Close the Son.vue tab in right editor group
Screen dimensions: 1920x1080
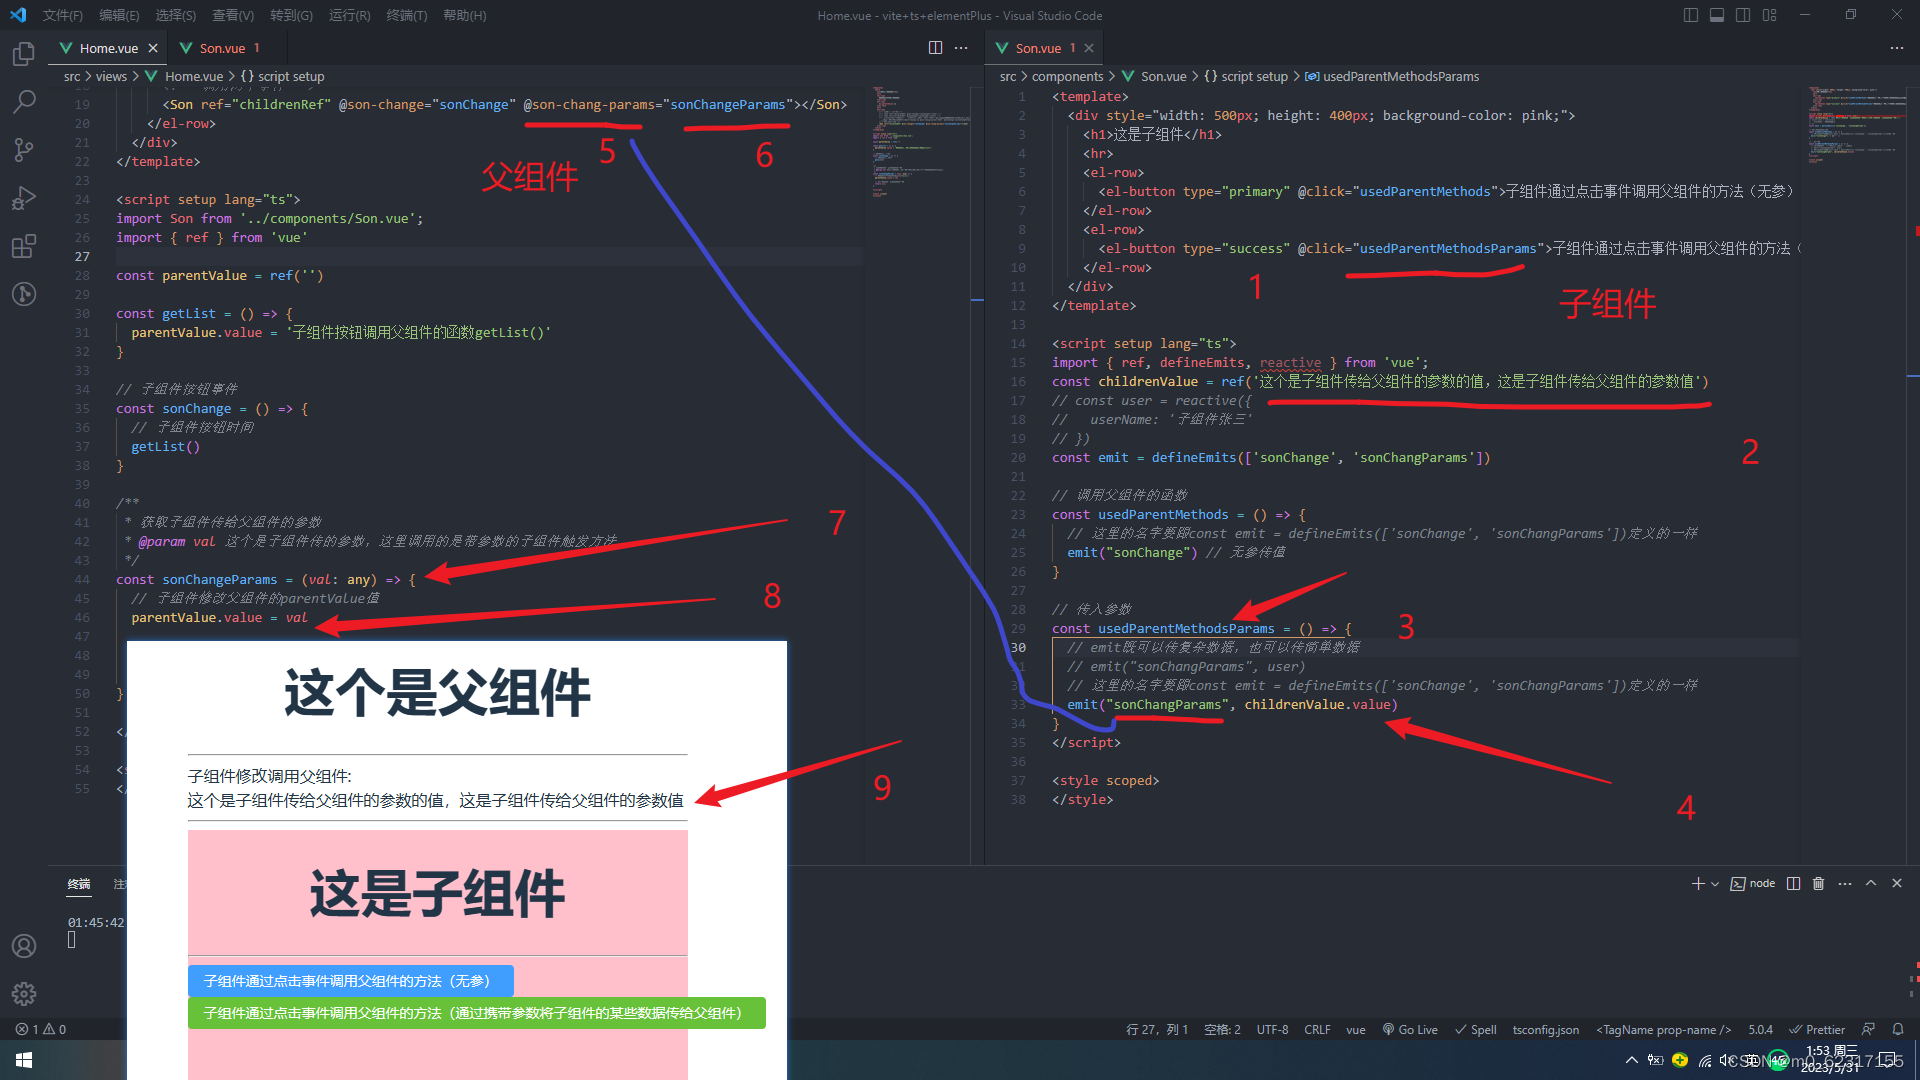(1089, 48)
